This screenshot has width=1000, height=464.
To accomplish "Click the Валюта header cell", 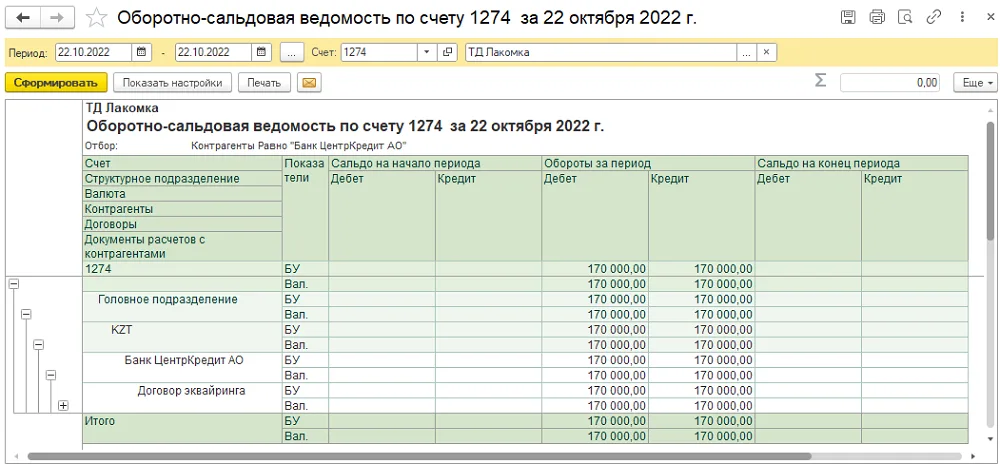I will [x=182, y=194].
